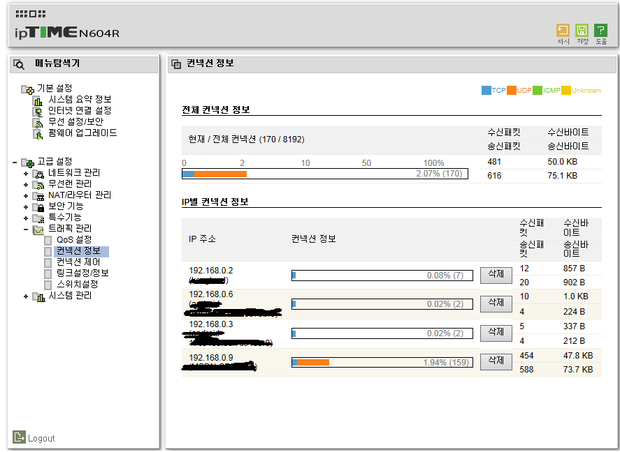Click the Unknown yellow legend swatch
The height and width of the screenshot is (452, 620).
pos(566,91)
